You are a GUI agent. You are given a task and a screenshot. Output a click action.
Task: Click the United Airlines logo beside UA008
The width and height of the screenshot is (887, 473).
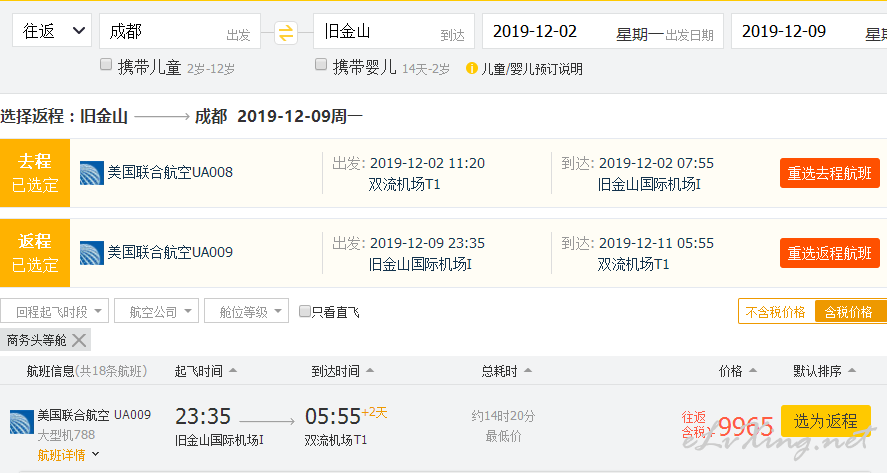[92, 172]
